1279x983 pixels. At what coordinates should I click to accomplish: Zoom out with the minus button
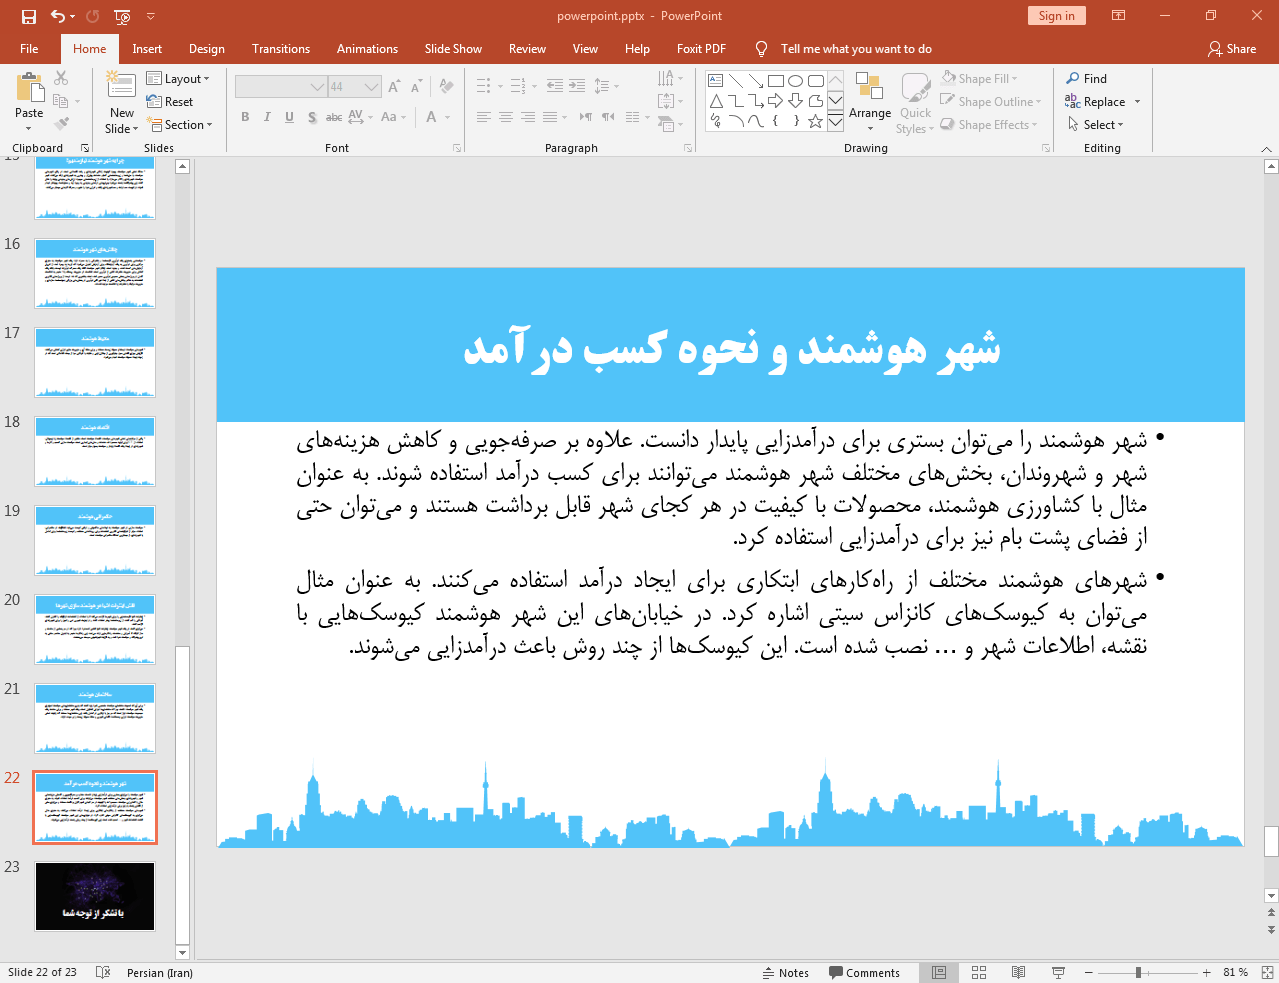click(x=1089, y=973)
